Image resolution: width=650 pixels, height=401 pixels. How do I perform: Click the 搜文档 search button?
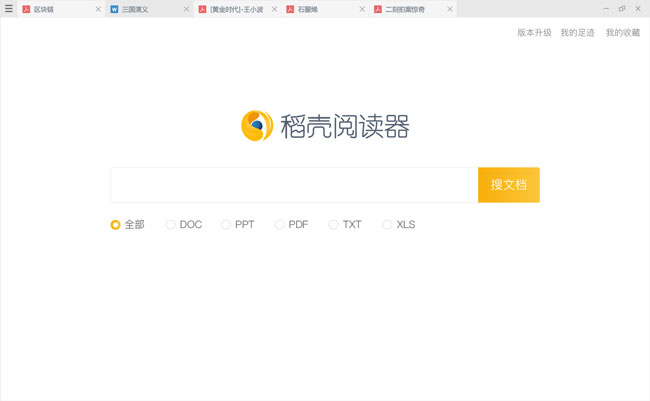(508, 185)
